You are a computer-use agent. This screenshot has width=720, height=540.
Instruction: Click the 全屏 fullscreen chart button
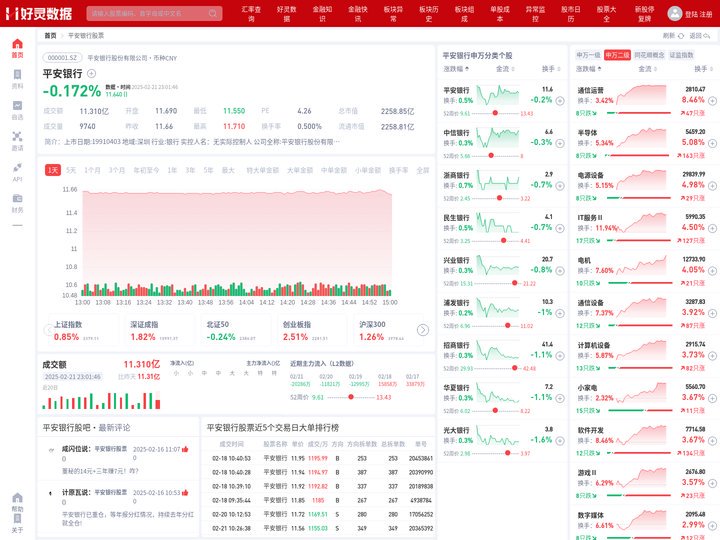(x=422, y=170)
